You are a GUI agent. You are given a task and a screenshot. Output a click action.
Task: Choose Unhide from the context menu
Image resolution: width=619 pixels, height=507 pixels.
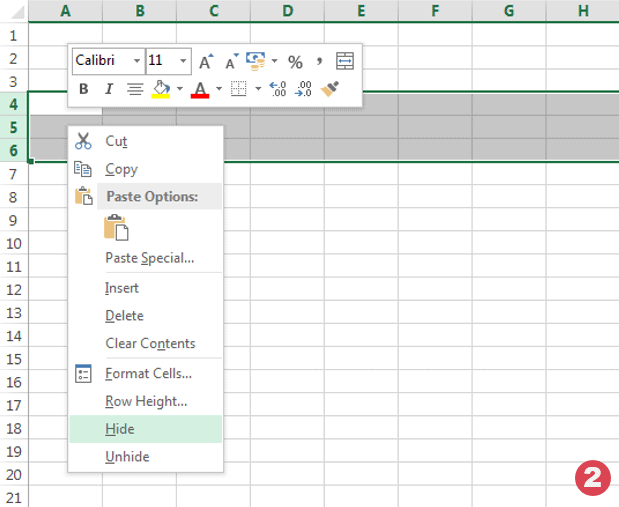point(146,456)
